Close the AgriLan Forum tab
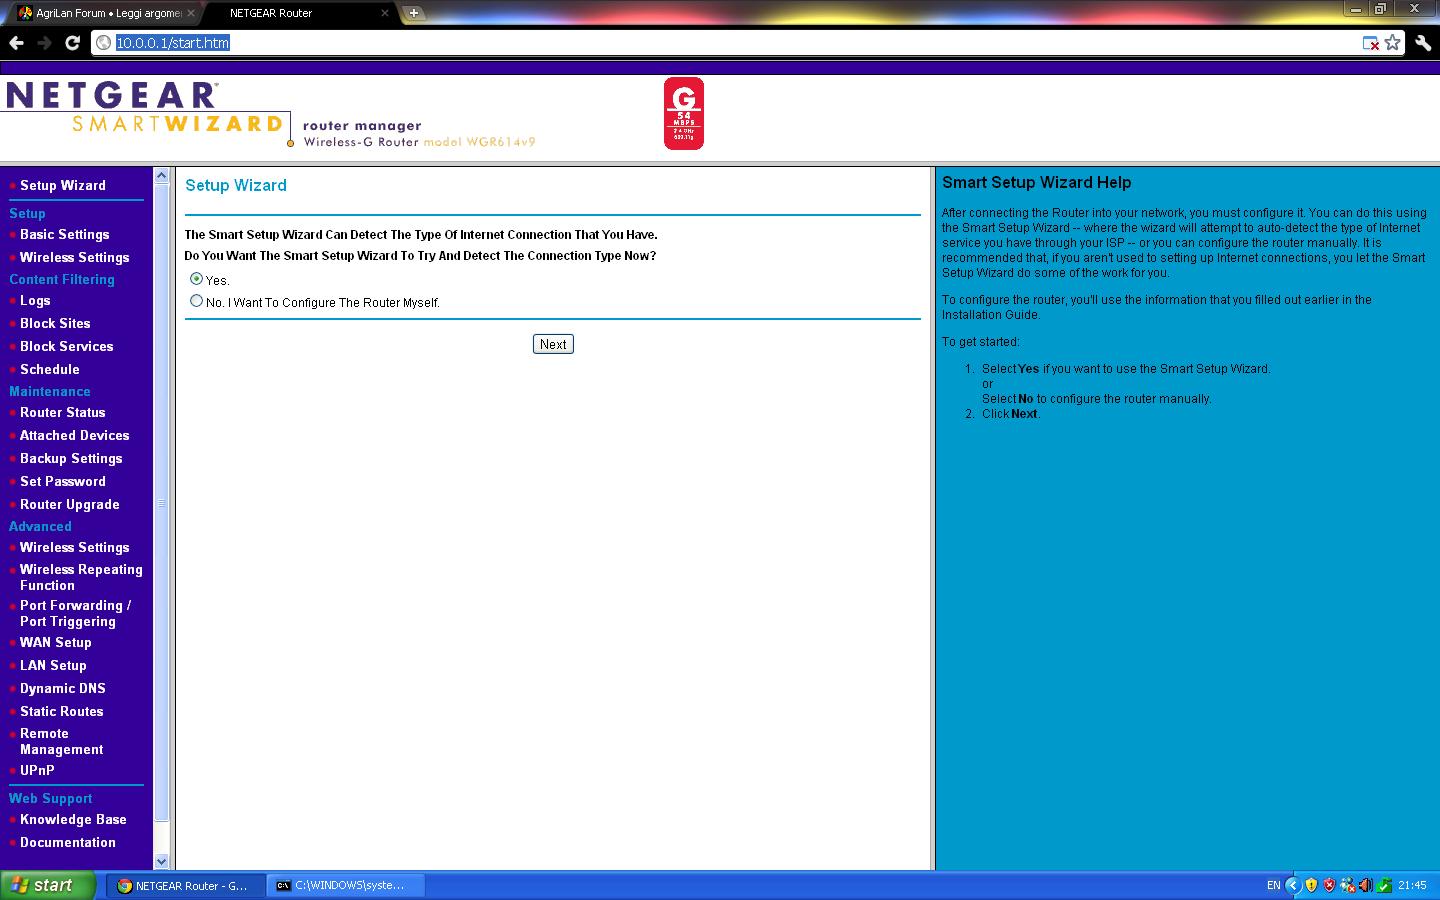The image size is (1440, 900). coord(190,13)
